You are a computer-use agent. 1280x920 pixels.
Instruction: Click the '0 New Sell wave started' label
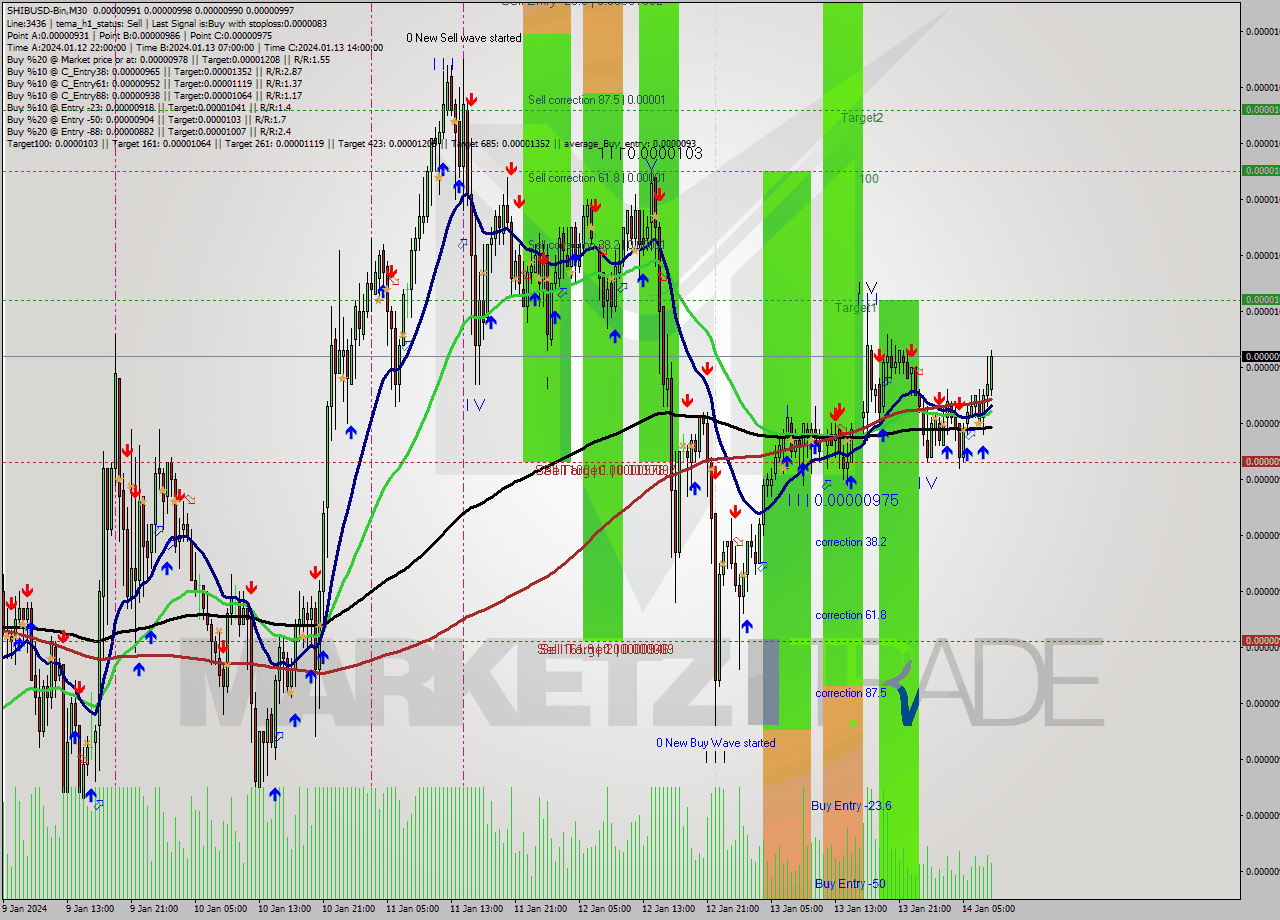point(464,38)
